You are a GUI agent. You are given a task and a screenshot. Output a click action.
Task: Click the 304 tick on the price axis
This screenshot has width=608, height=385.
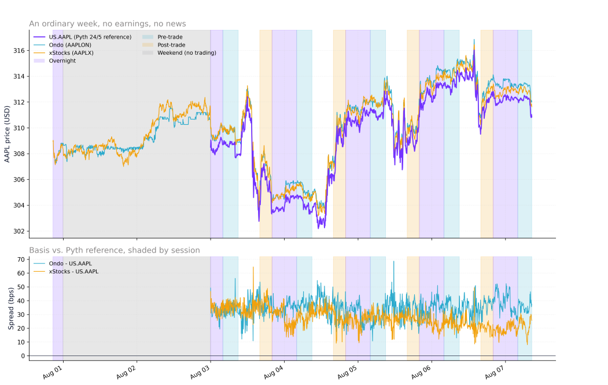(x=19, y=205)
